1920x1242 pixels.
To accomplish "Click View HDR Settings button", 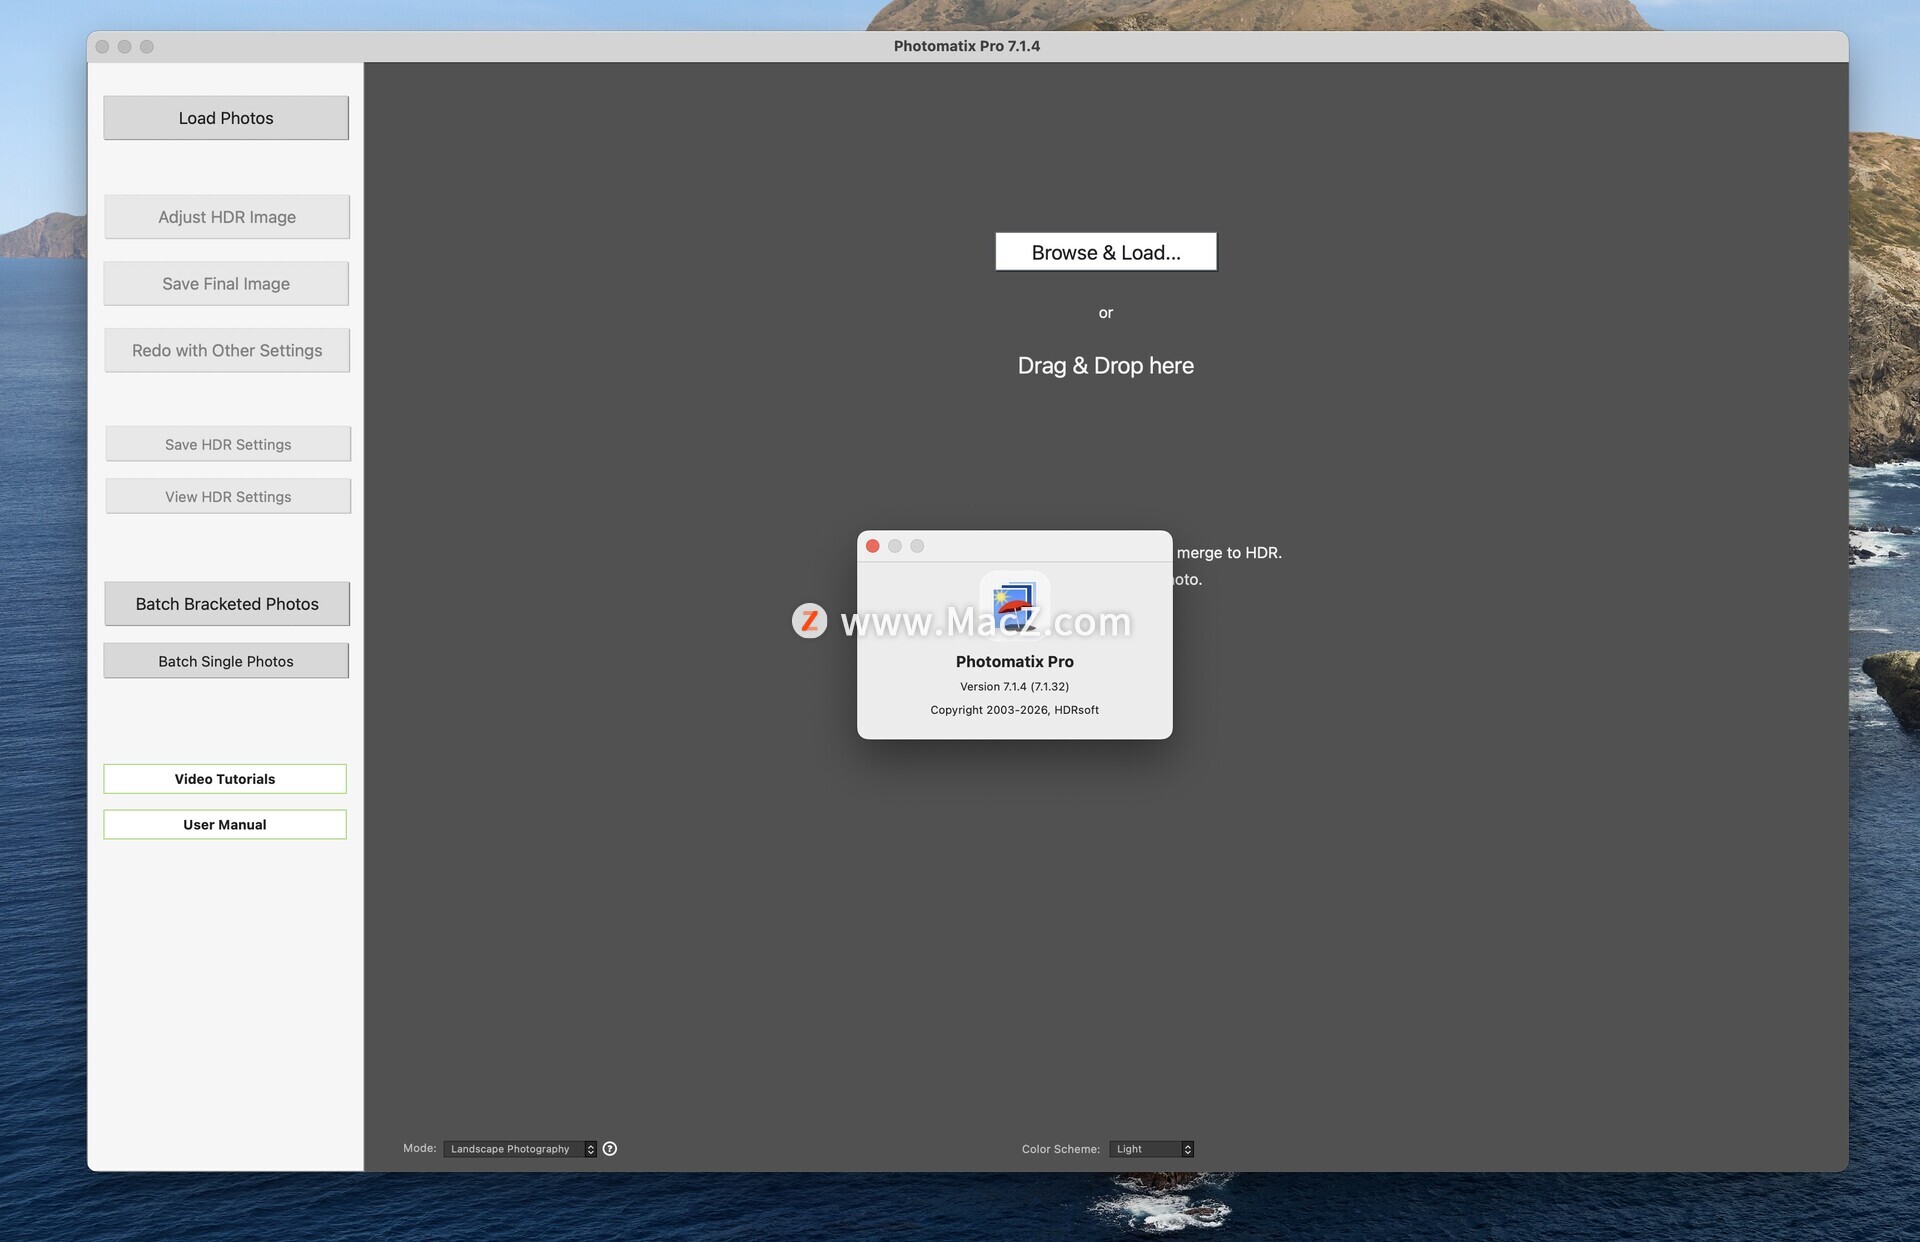I will pos(228,497).
